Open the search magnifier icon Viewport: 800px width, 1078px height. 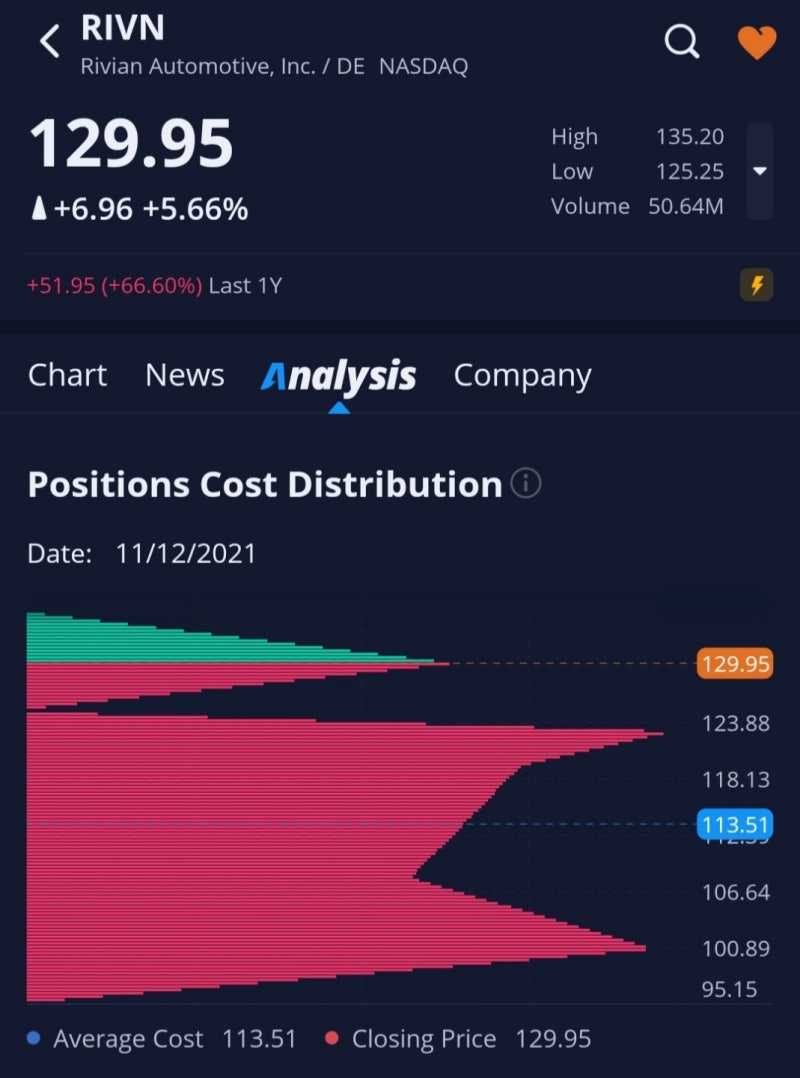[x=682, y=42]
